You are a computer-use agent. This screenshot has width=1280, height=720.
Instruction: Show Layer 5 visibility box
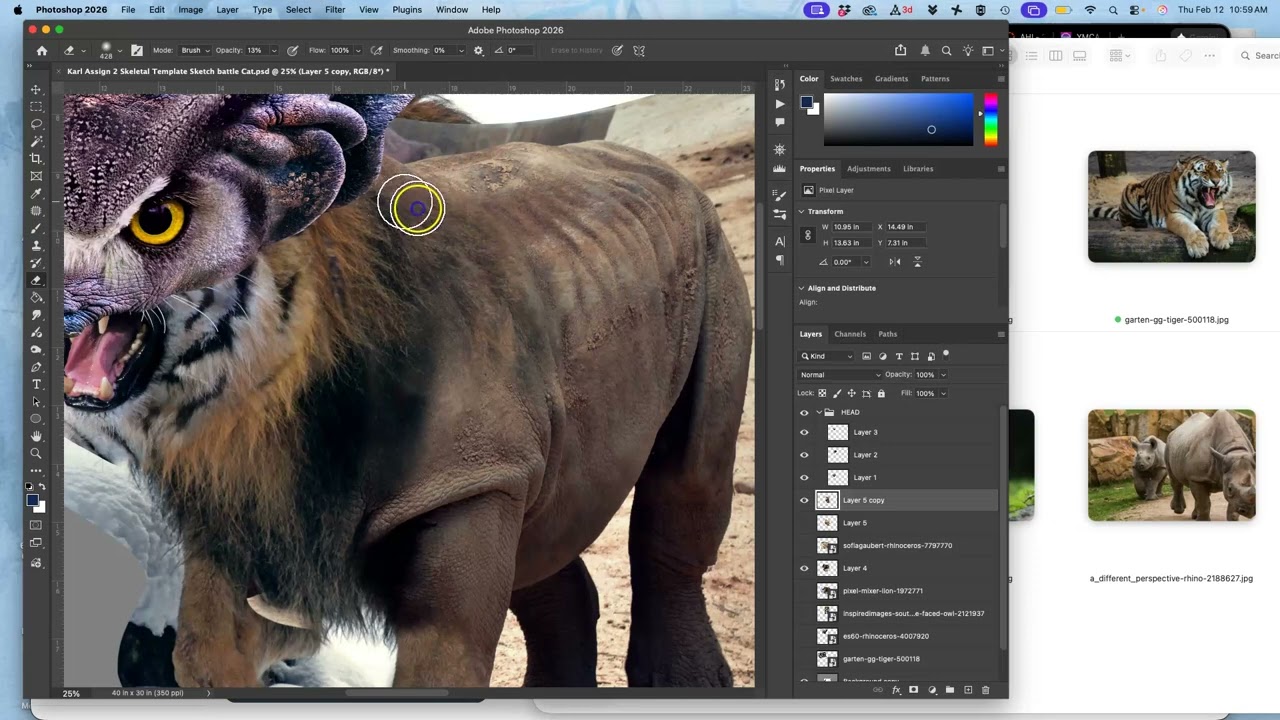coord(804,523)
